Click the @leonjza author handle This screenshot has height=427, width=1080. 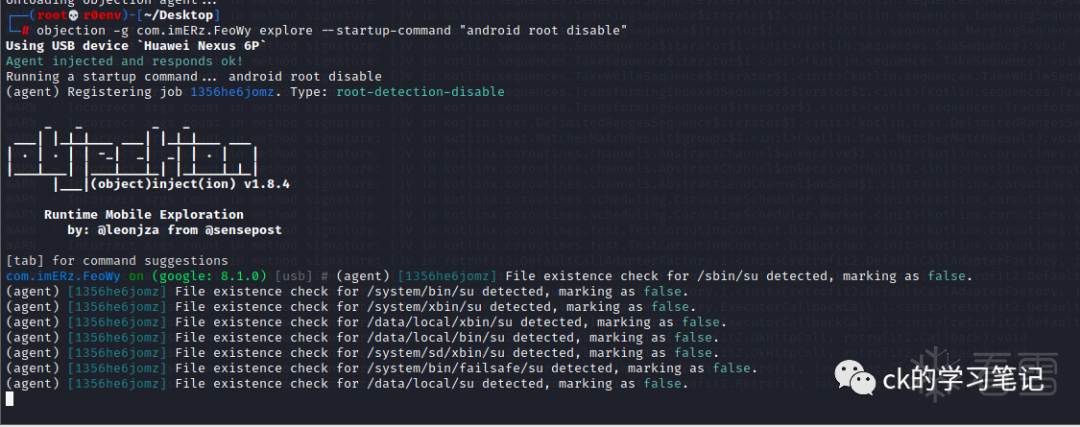click(x=130, y=230)
